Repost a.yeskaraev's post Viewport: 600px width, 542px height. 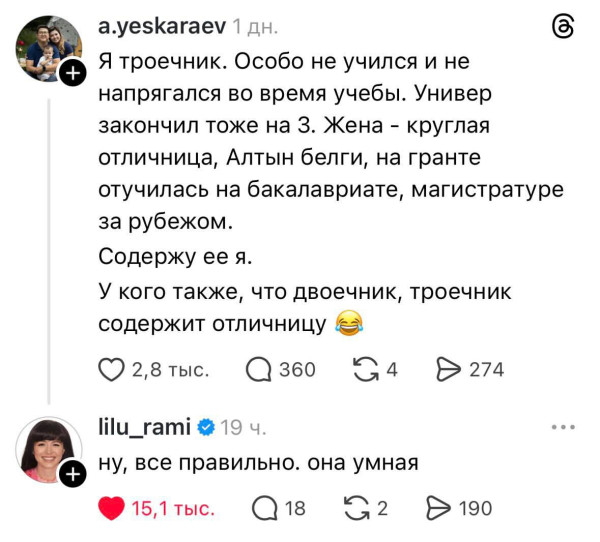[x=368, y=370]
